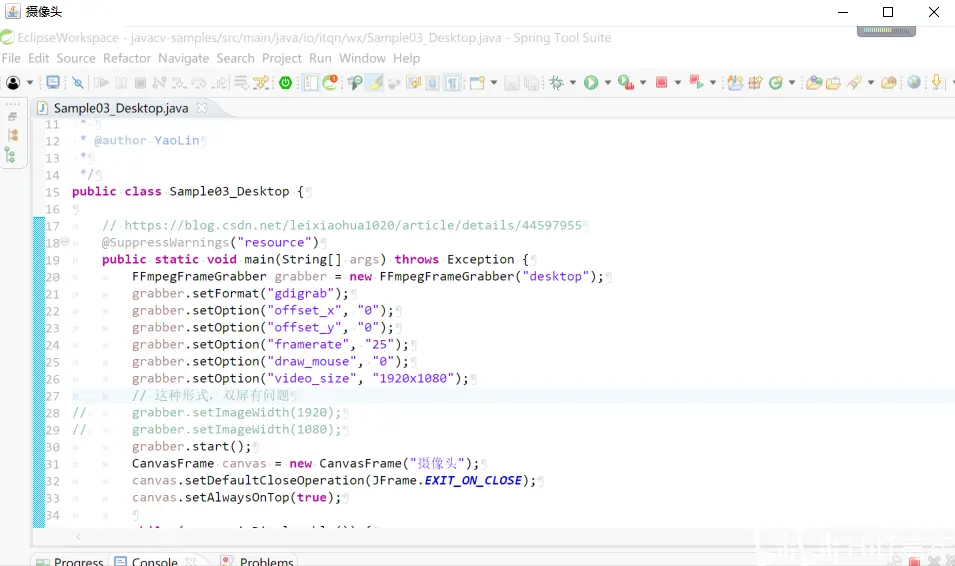Click the Open Task folder icon
Image resolution: width=955 pixels, height=566 pixels.
click(x=833, y=82)
